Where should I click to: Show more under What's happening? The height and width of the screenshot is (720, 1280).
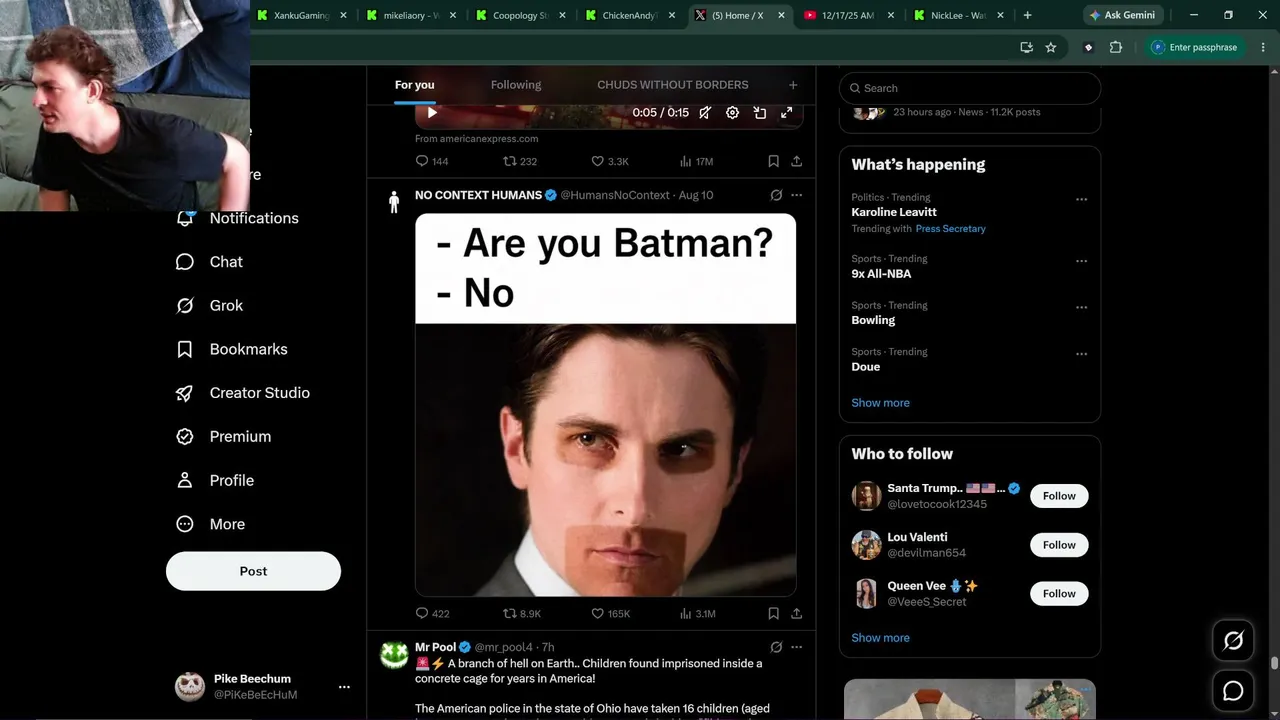point(880,403)
